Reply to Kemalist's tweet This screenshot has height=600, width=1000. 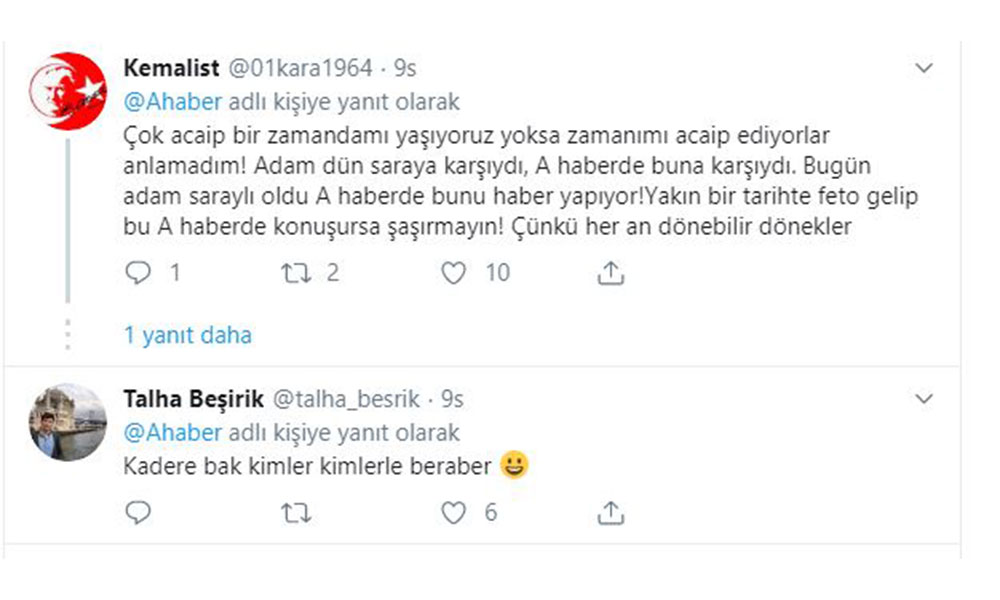tap(139, 272)
